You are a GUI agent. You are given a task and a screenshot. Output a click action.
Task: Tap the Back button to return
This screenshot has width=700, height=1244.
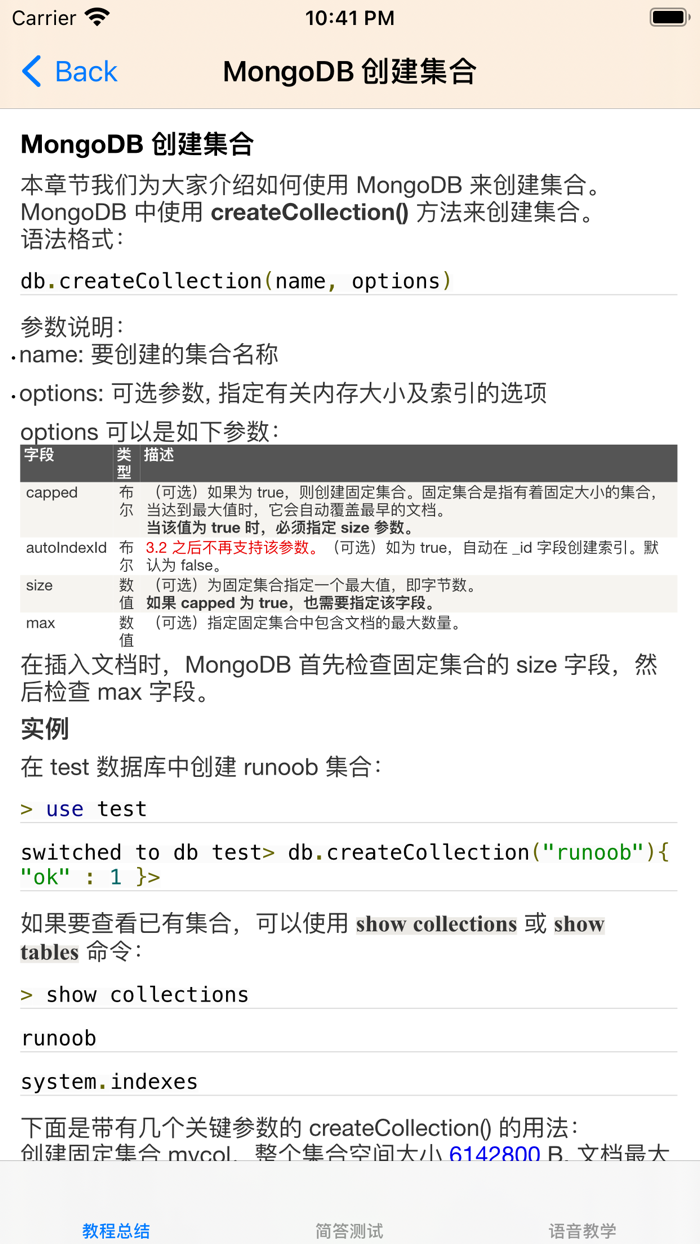68,72
